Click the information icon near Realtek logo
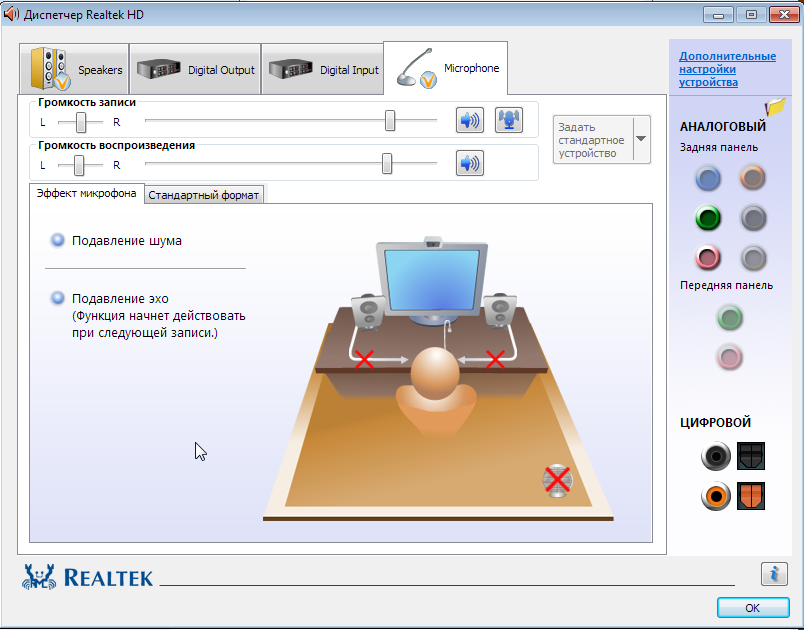The image size is (804, 630). tap(773, 574)
